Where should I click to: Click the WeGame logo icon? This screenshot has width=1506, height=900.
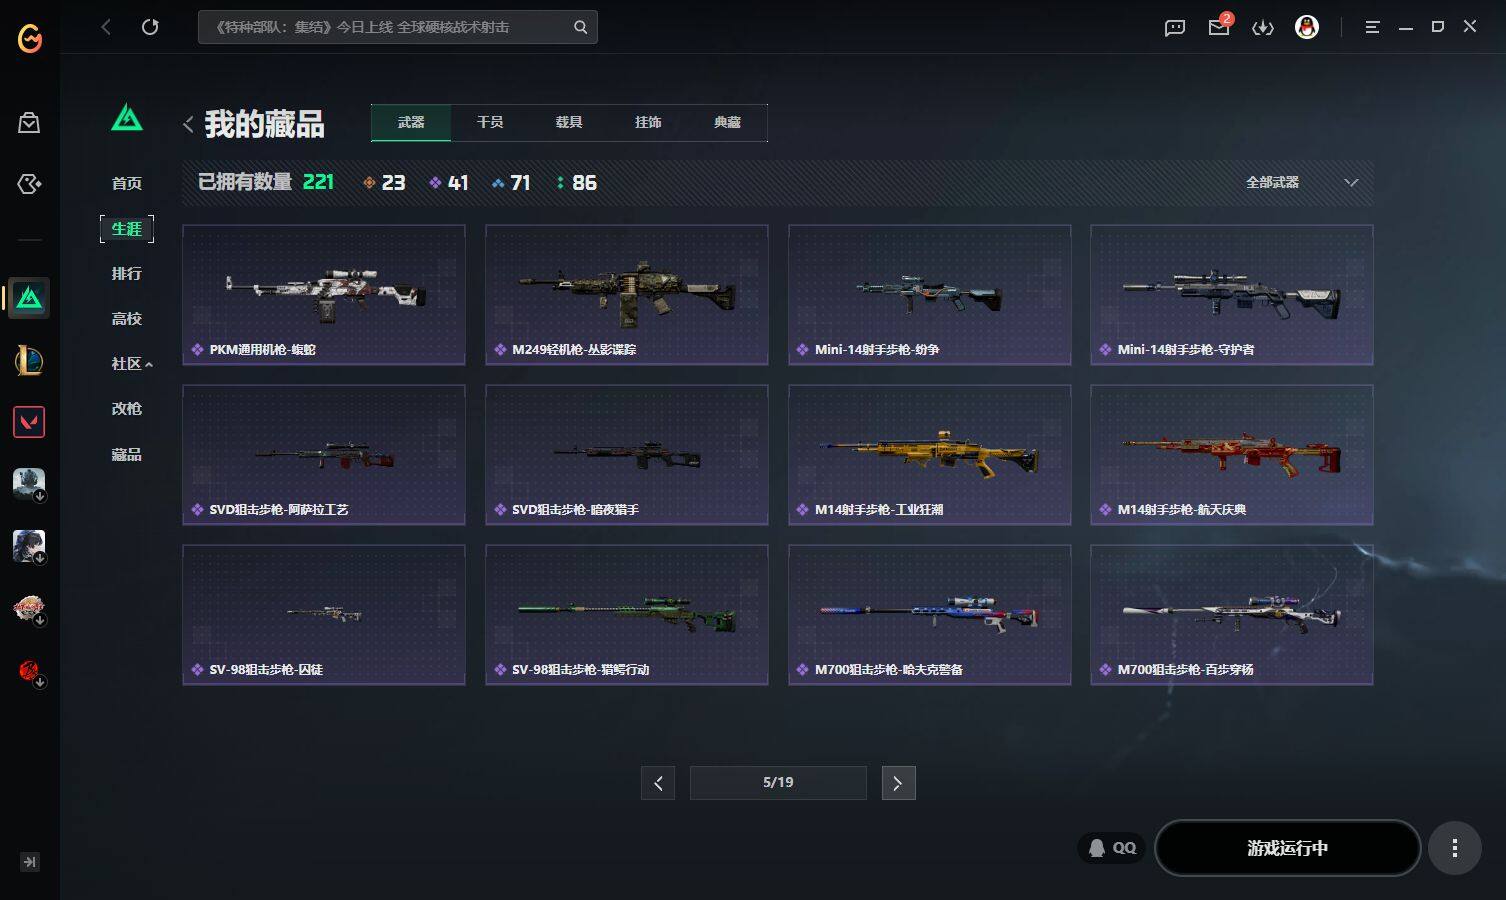(30, 38)
